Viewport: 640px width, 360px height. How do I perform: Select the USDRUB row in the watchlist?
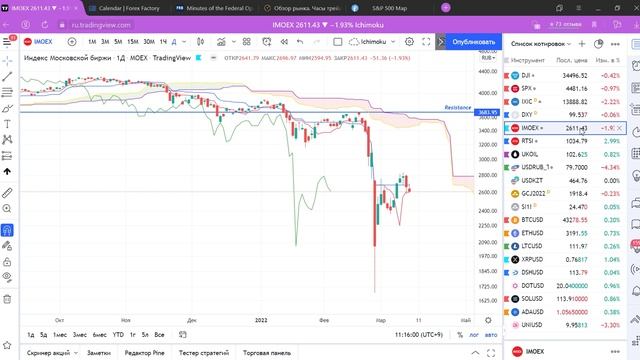pos(565,167)
